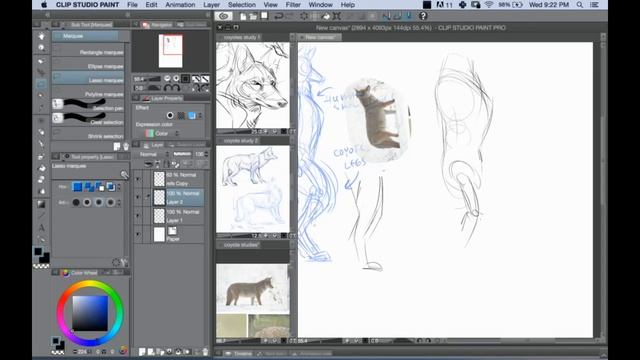
Task: Click the Rotate left icon in Navigator
Action: pyautogui.click(x=167, y=88)
